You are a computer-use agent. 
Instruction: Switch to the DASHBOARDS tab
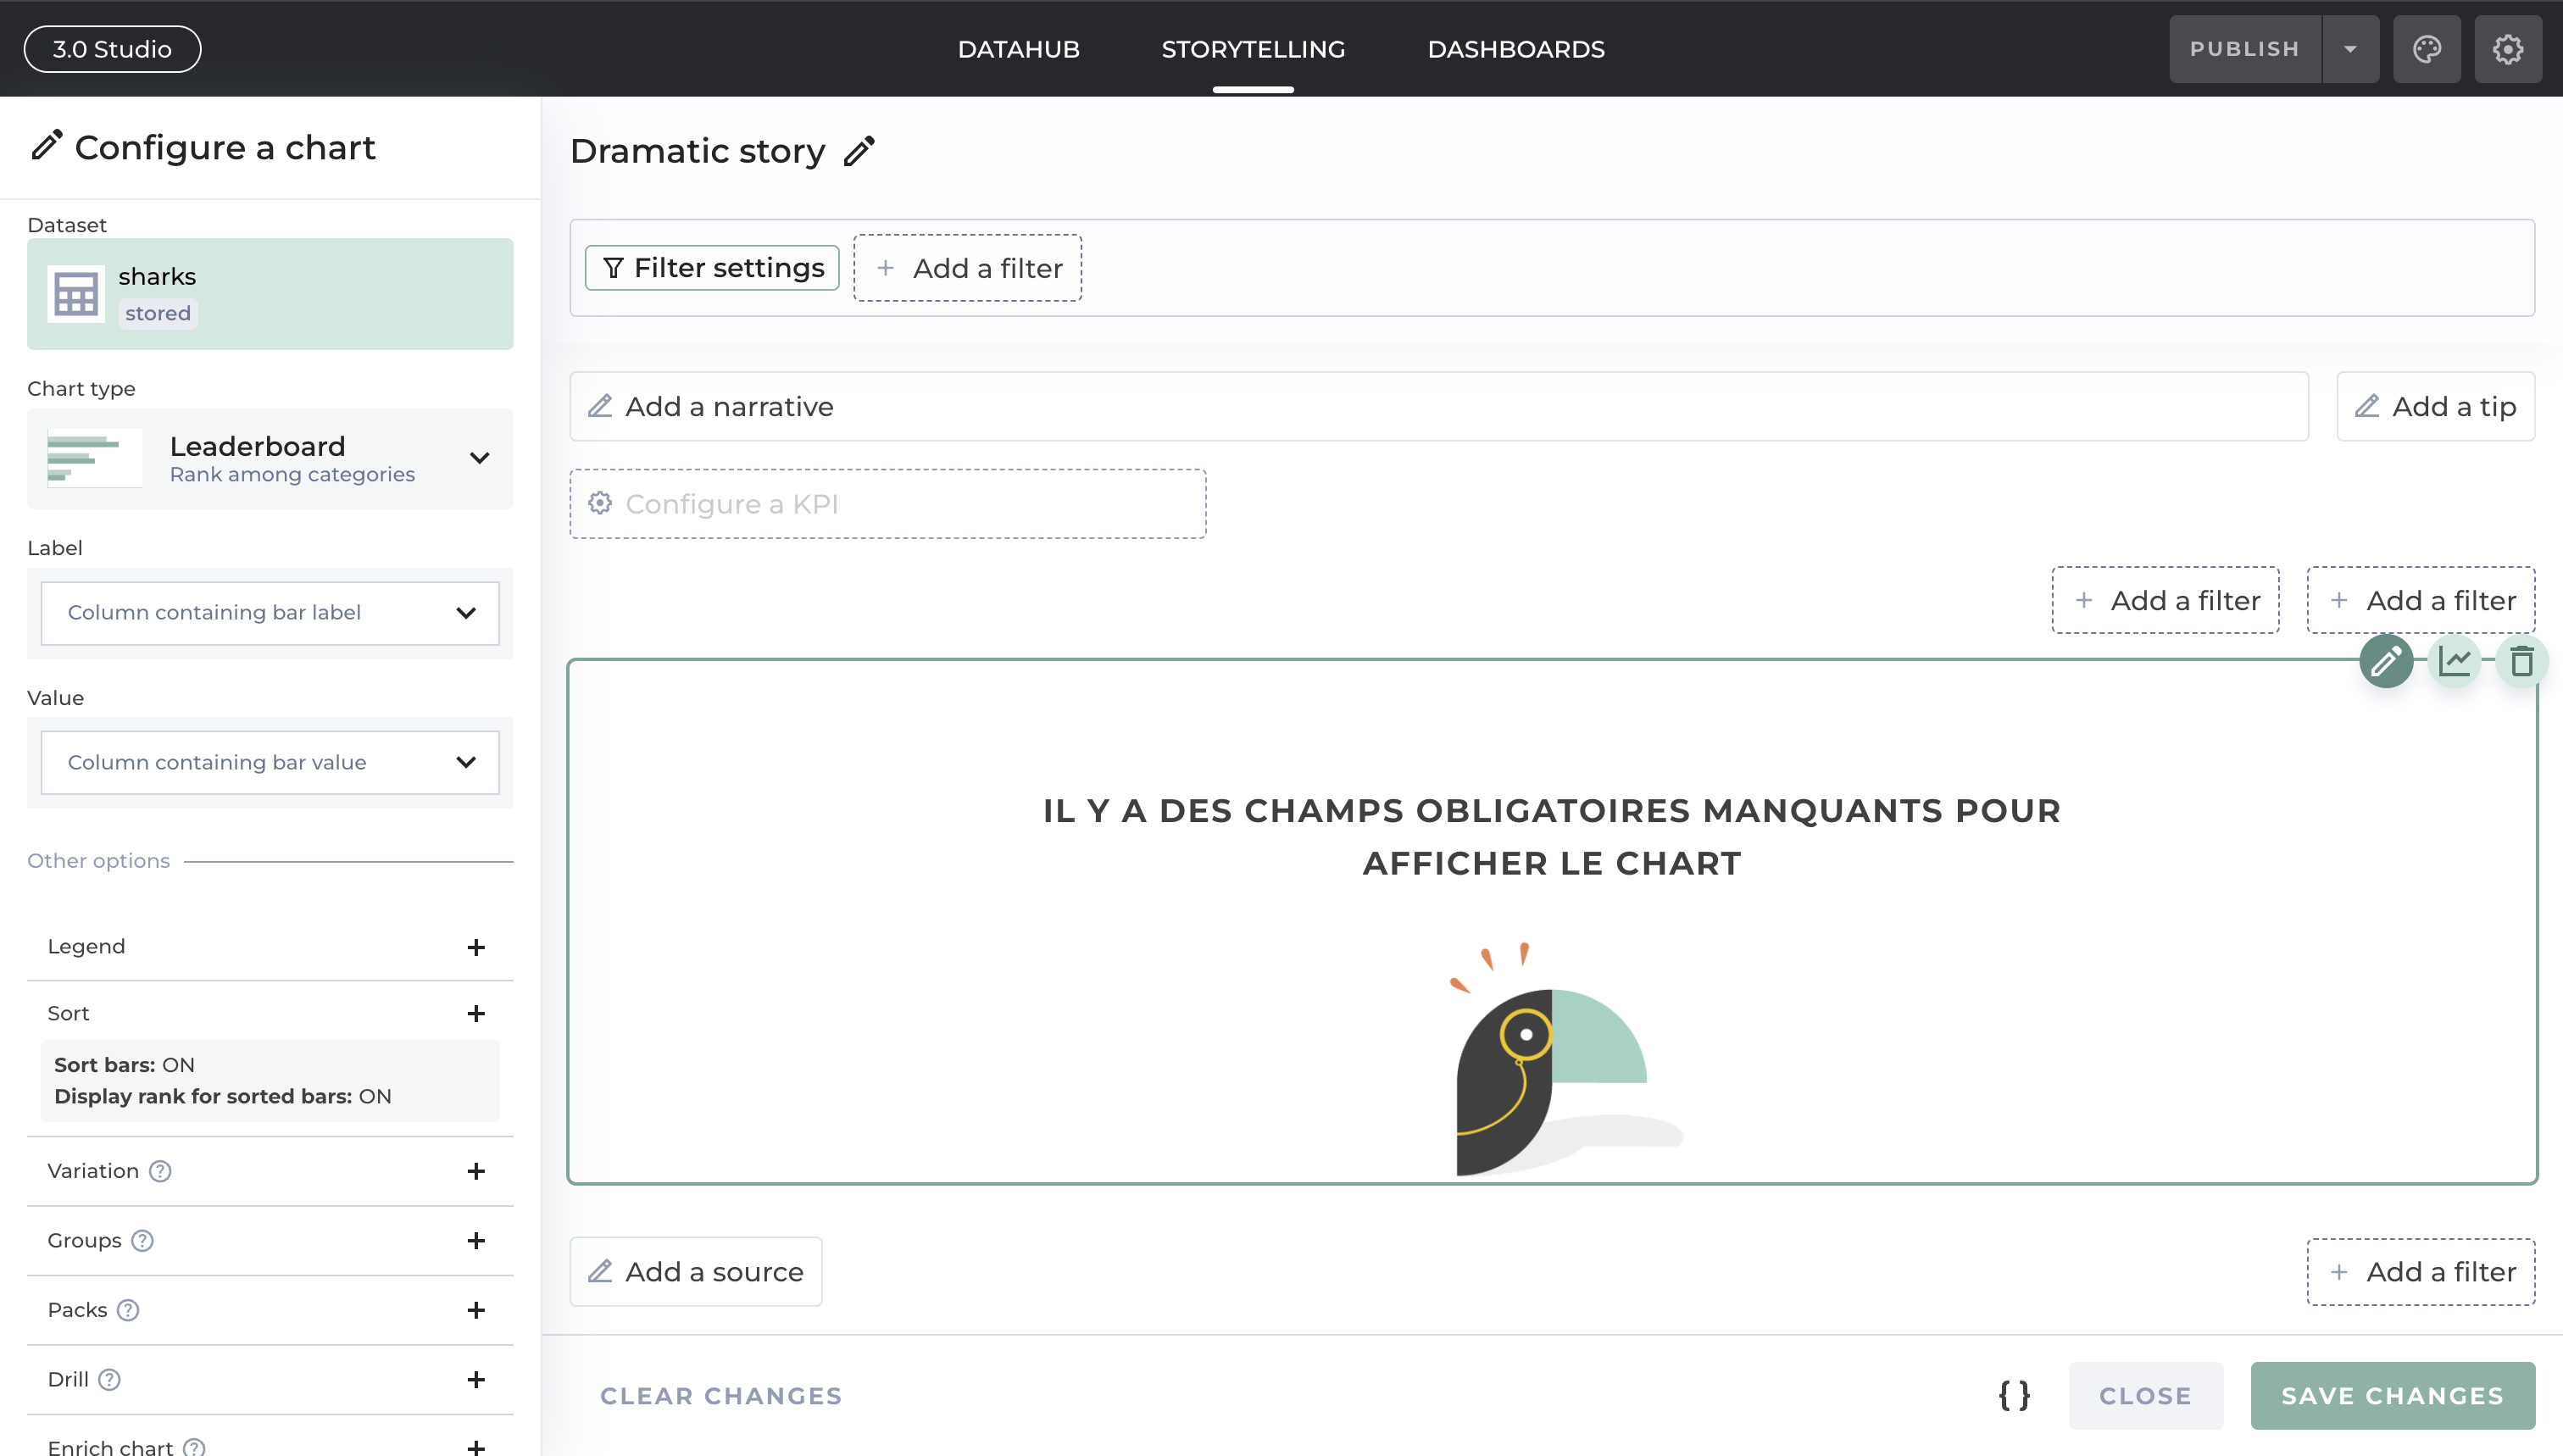point(1515,49)
